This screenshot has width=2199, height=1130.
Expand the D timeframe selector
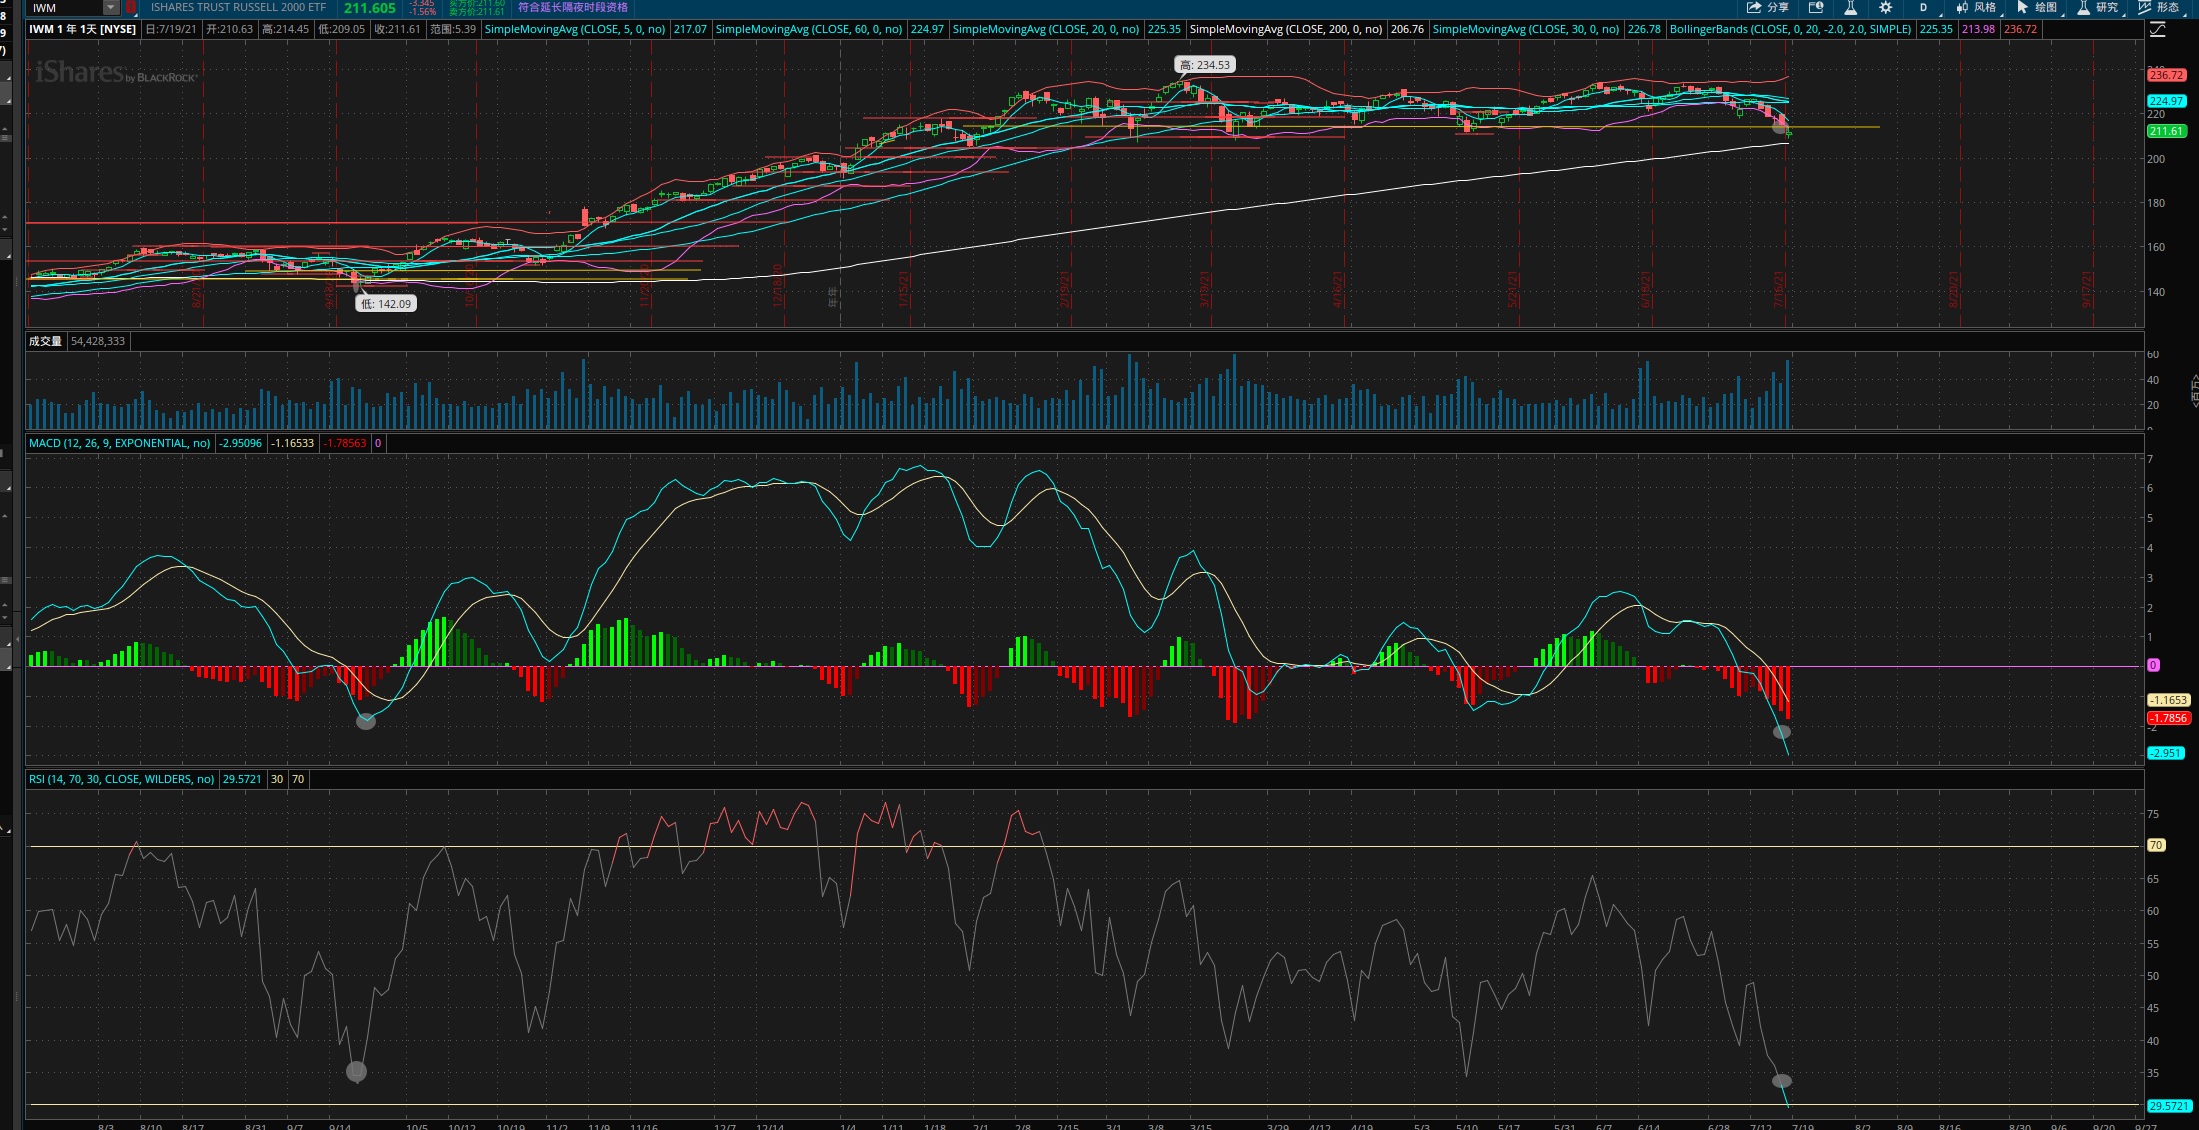point(1922,7)
